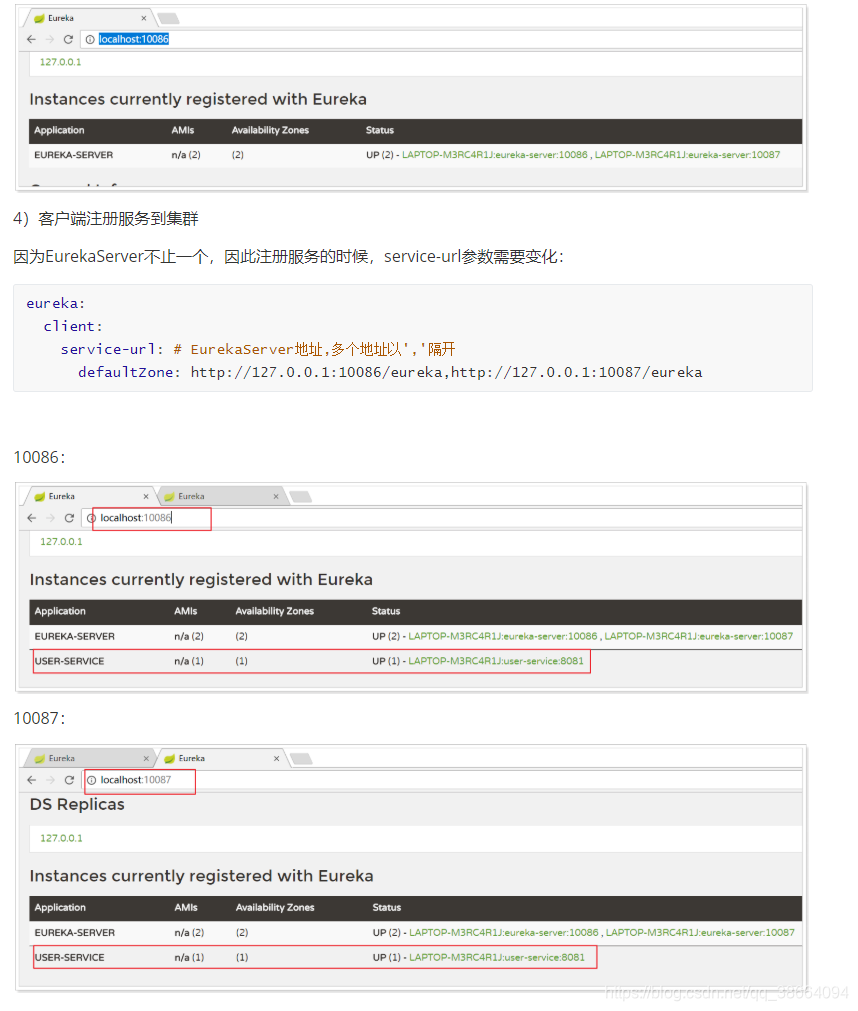Click site info icon beside red-boxed localhost:10086
This screenshot has width=858, height=1011.
click(91, 518)
